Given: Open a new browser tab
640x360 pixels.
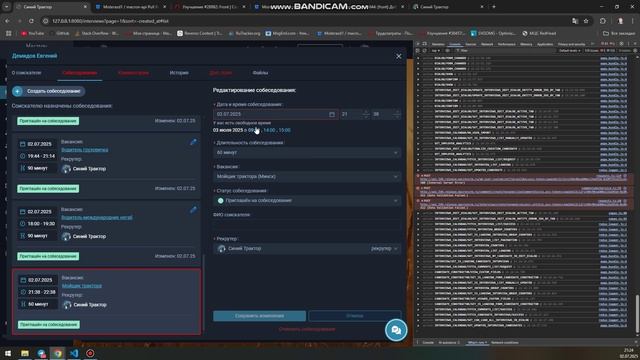Looking at the screenshot, I should tap(493, 7).
